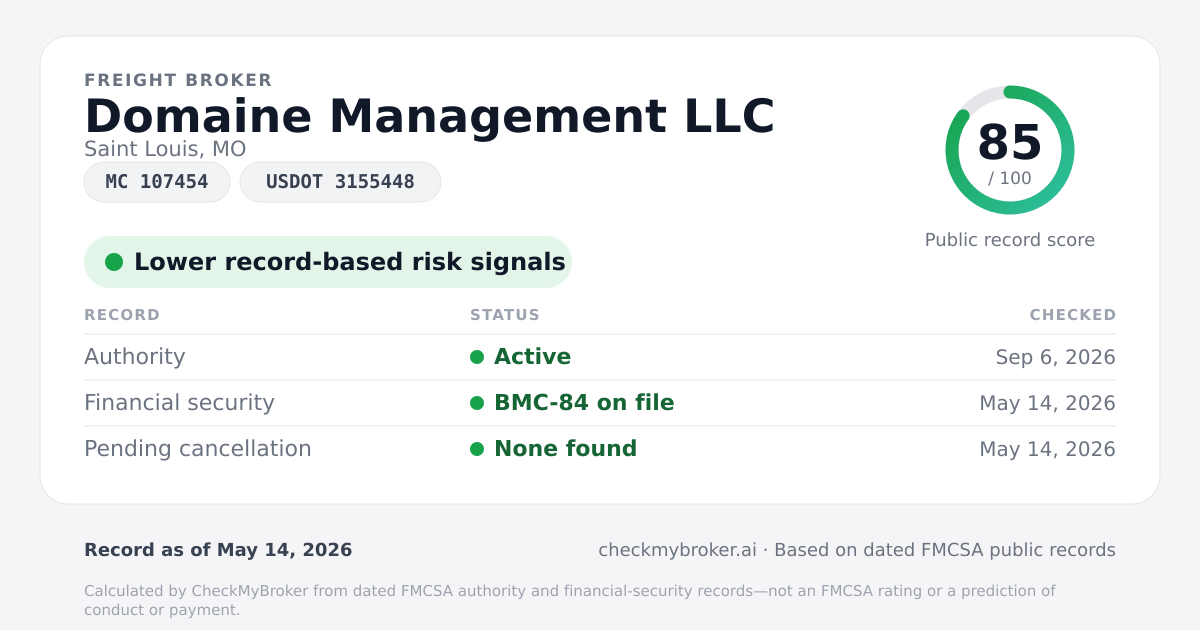Click the Public record score caption
Image resolution: width=1200 pixels, height=630 pixels.
click(x=1010, y=240)
